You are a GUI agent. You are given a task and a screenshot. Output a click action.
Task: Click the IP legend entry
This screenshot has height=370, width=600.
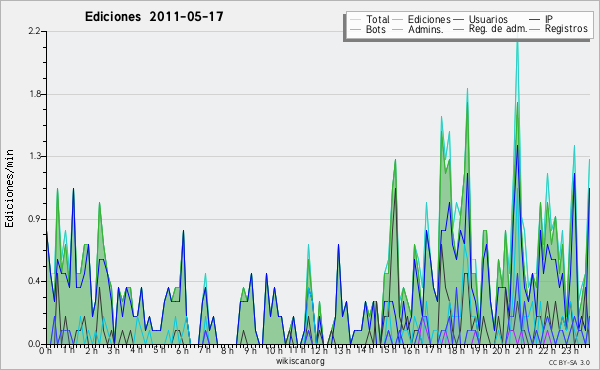(541, 19)
